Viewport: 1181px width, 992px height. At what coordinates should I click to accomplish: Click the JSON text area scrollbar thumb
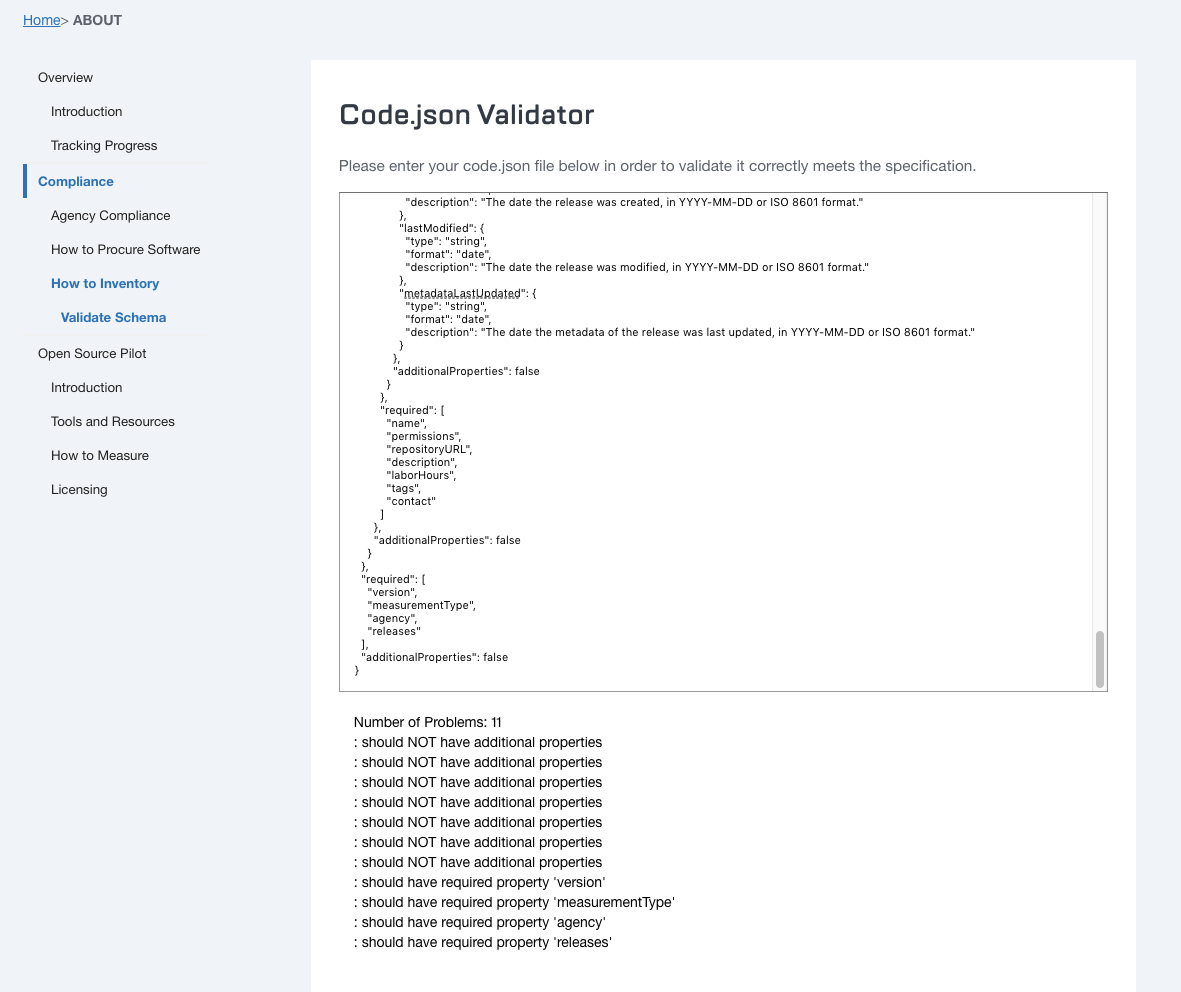tap(1100, 659)
